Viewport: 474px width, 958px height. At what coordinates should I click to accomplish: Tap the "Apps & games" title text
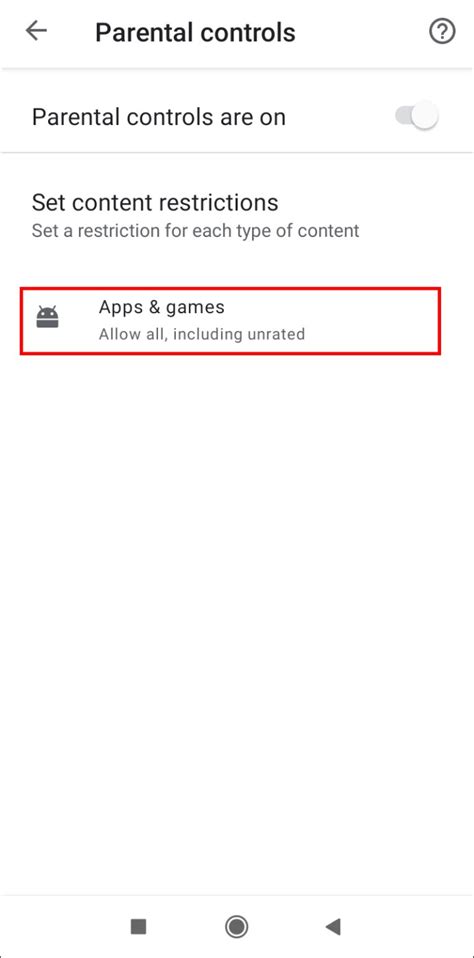(162, 307)
